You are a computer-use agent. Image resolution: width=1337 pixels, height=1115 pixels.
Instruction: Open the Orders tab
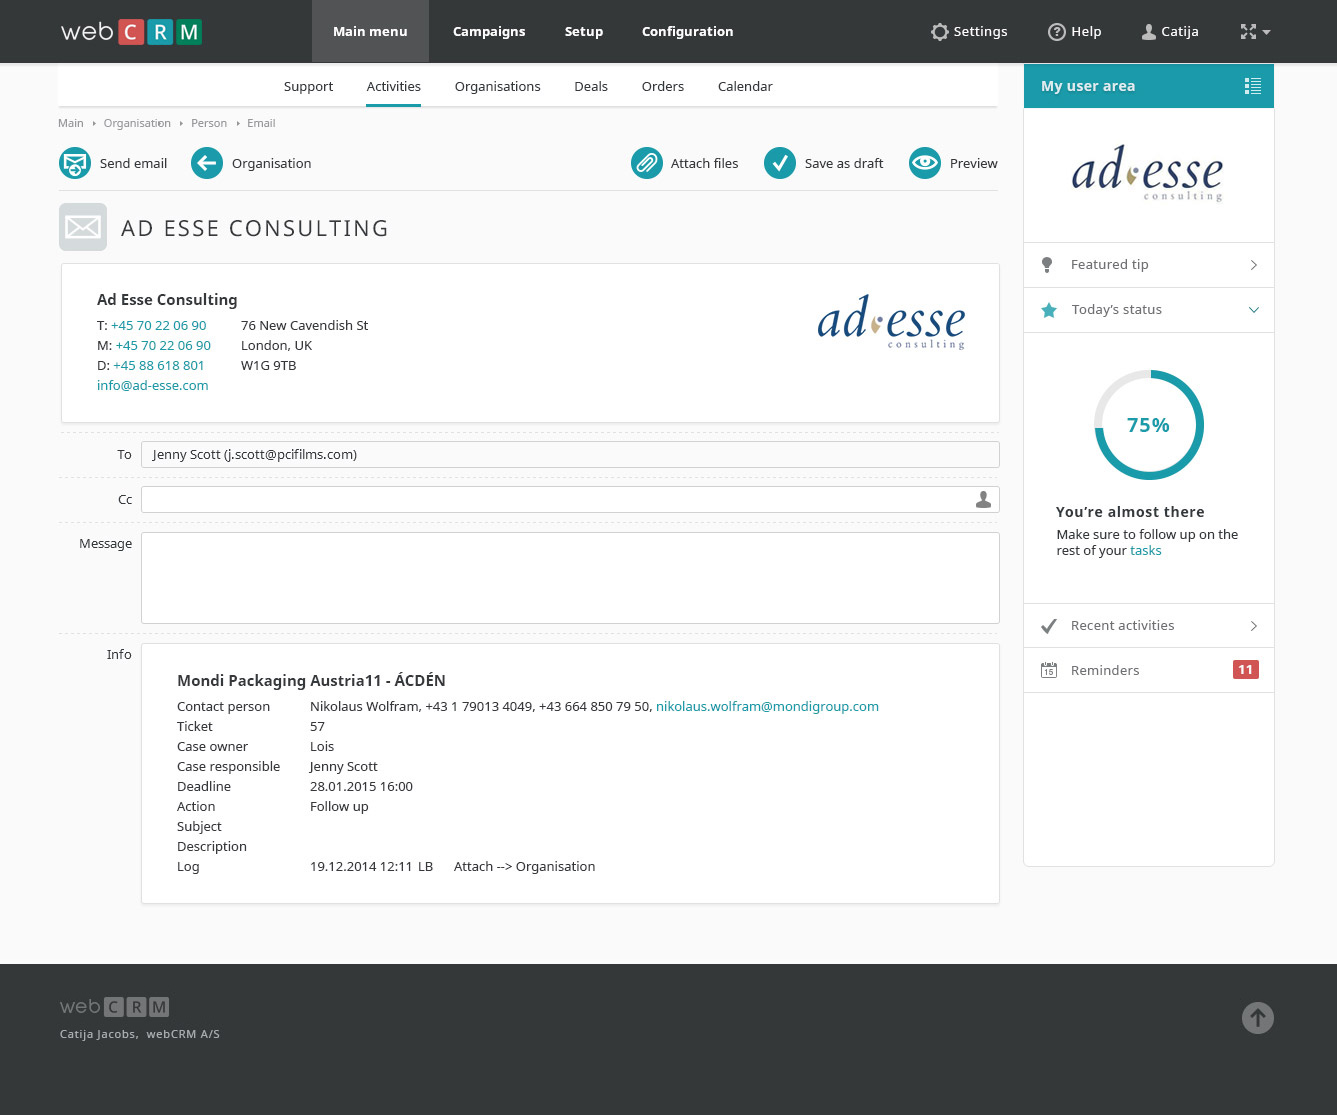[663, 86]
